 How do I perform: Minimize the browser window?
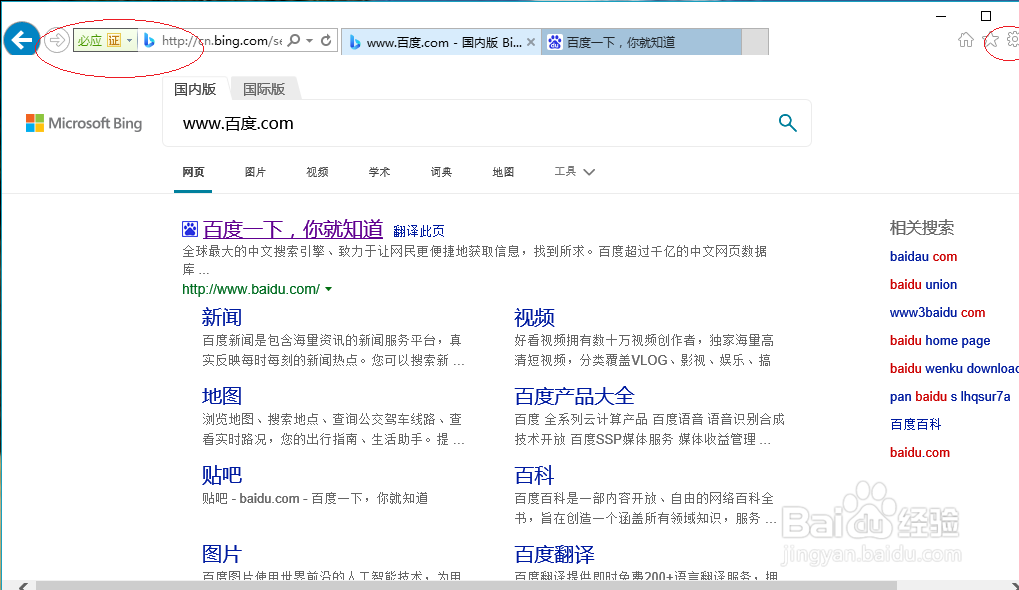[x=941, y=16]
